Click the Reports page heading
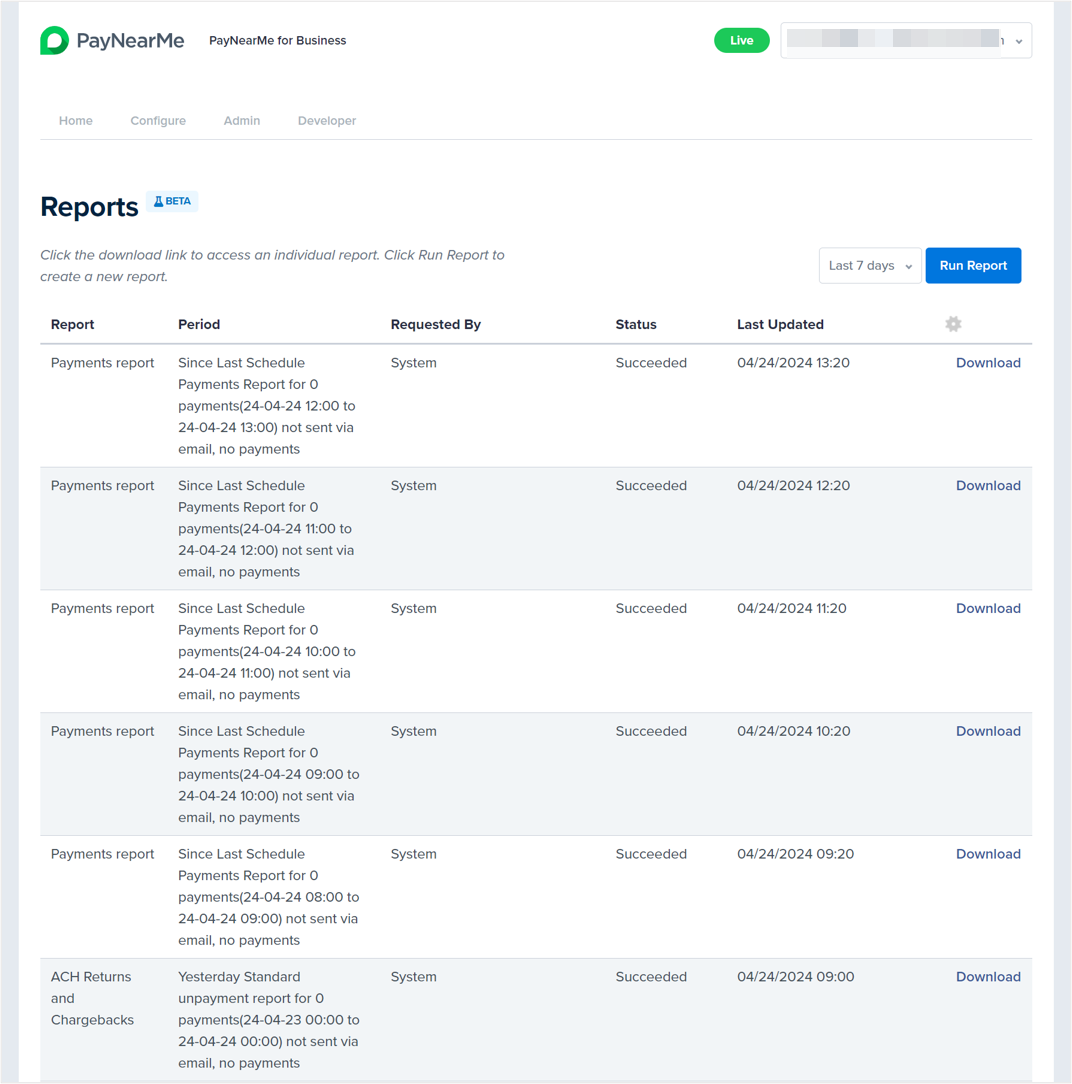The height and width of the screenshot is (1084, 1072). [89, 207]
